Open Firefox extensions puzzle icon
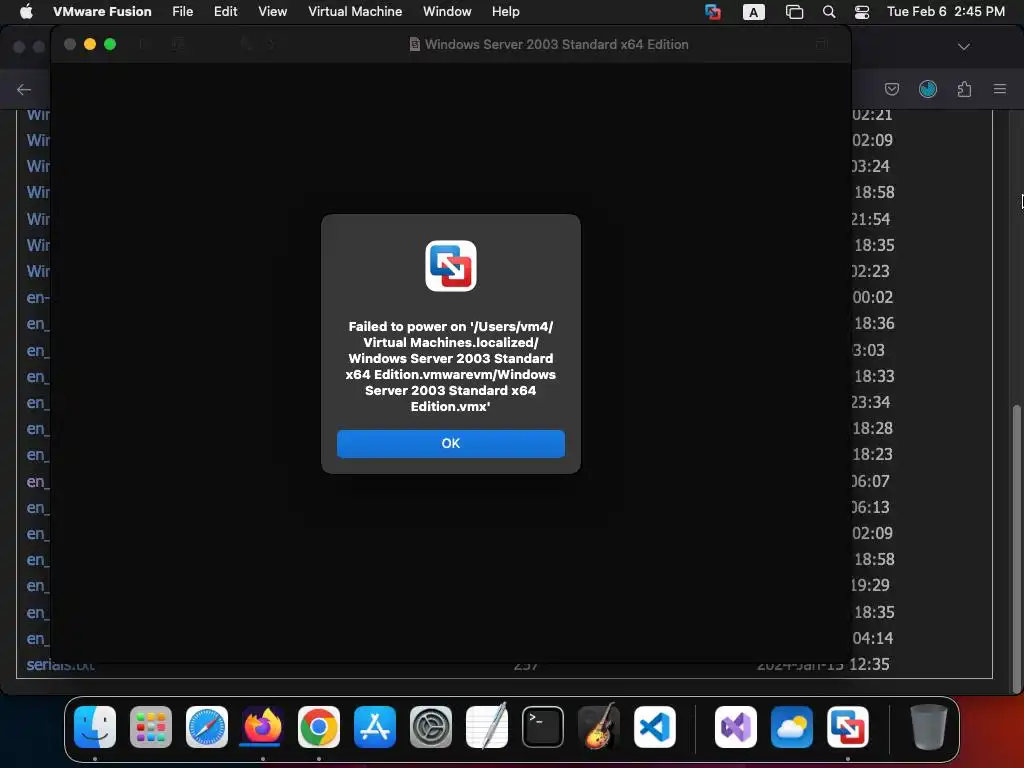The height and width of the screenshot is (768, 1024). 964,89
